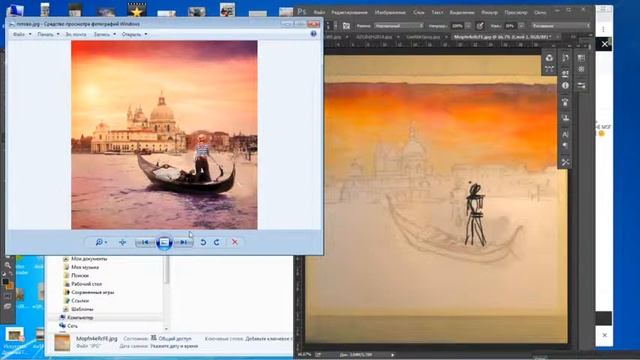Select Рабочий стол in explorer tree
The image size is (640, 360).
pyautogui.click(x=86, y=284)
